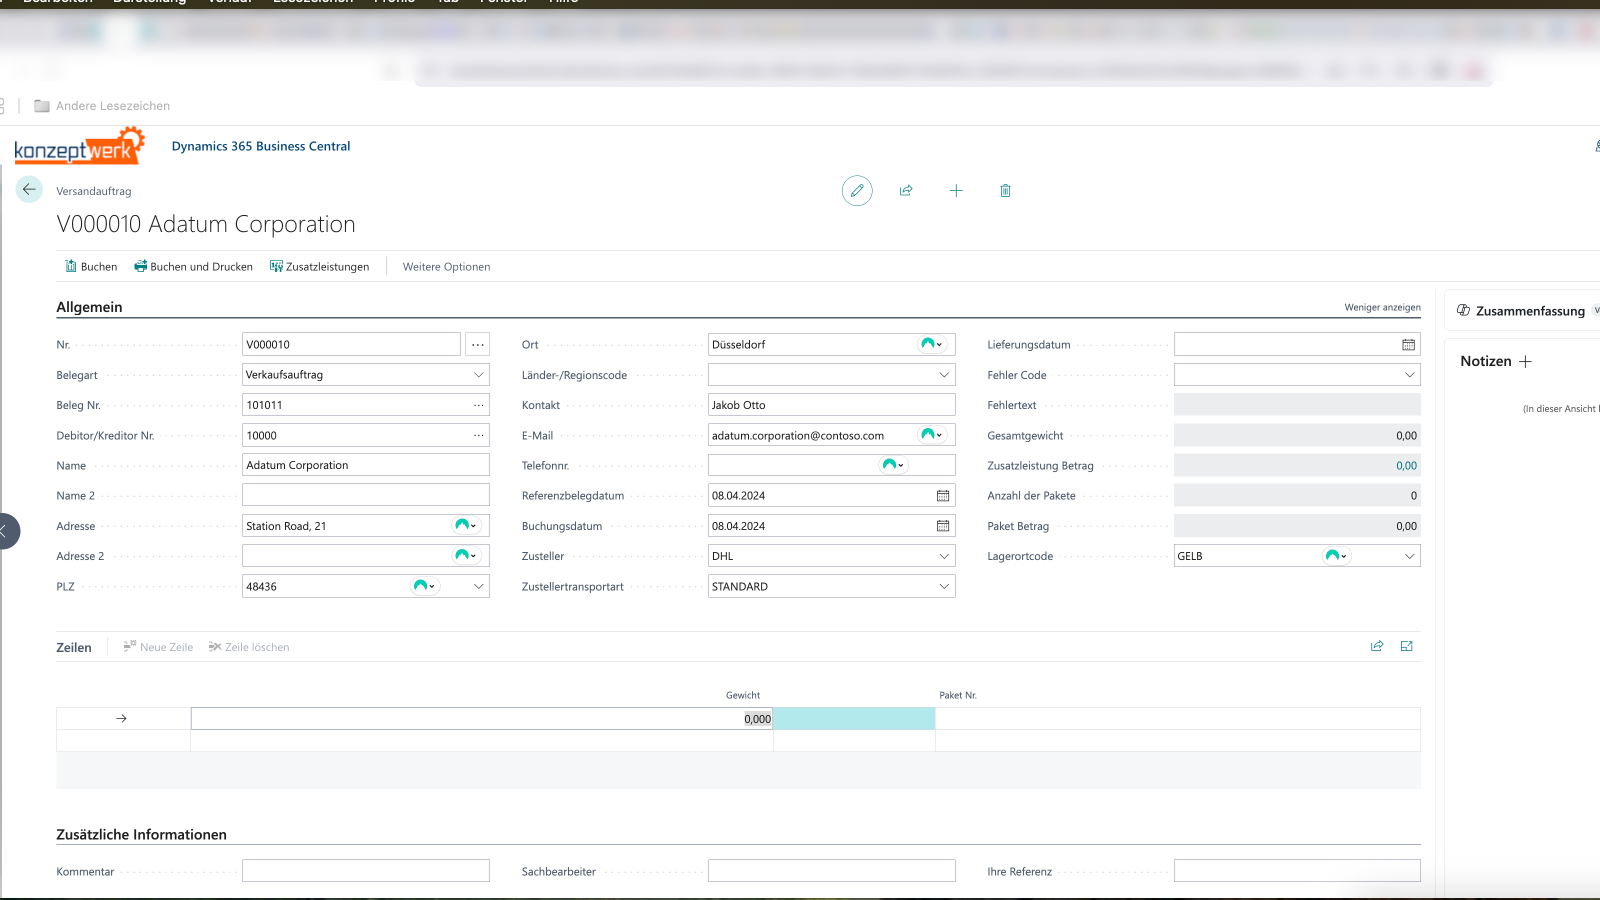Screen dimensions: 1600x900
Task: Click the Buchen action
Action: click(91, 267)
